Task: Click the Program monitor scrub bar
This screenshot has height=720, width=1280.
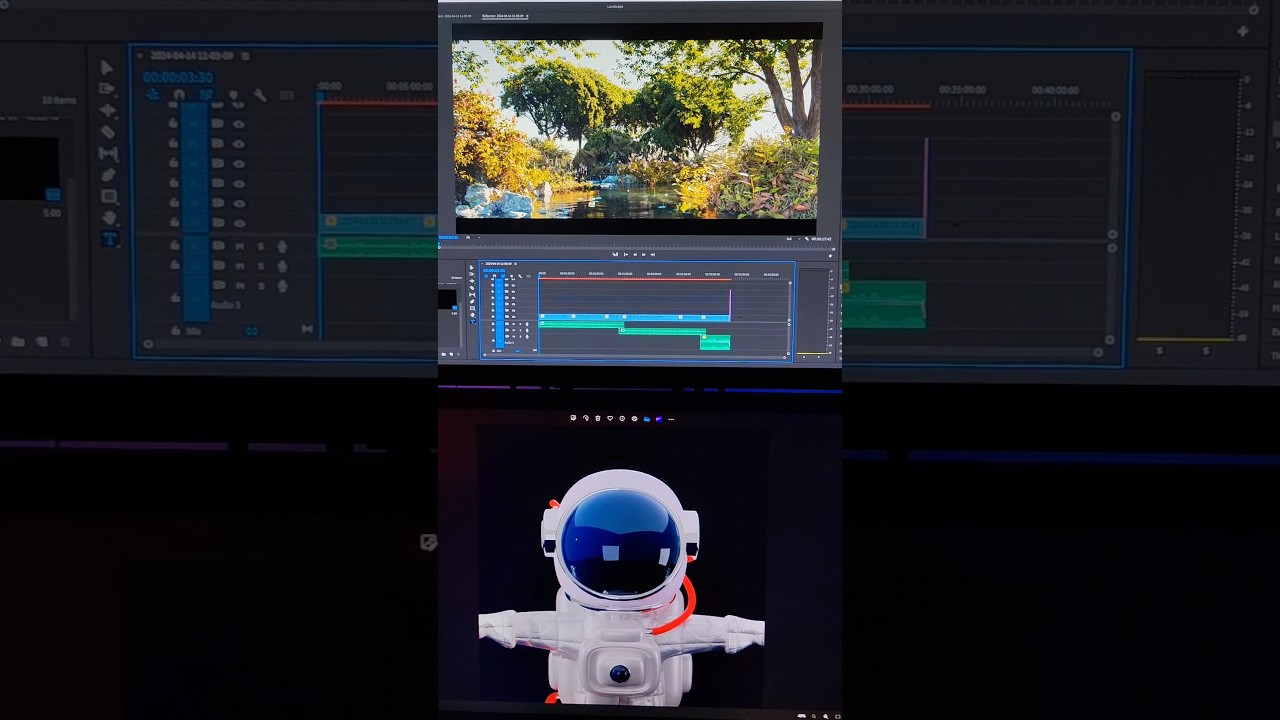Action: coord(637,249)
